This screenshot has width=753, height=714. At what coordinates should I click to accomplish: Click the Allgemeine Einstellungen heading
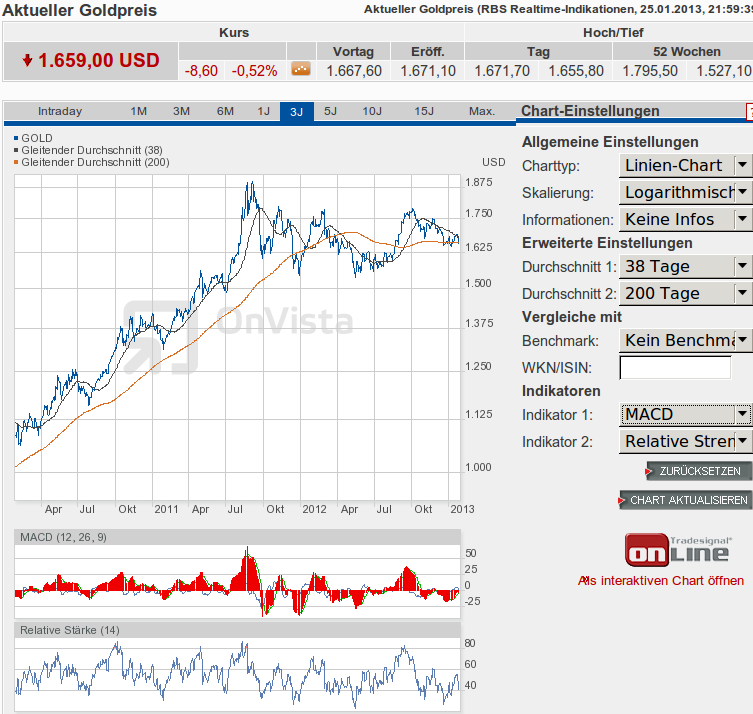pos(610,142)
